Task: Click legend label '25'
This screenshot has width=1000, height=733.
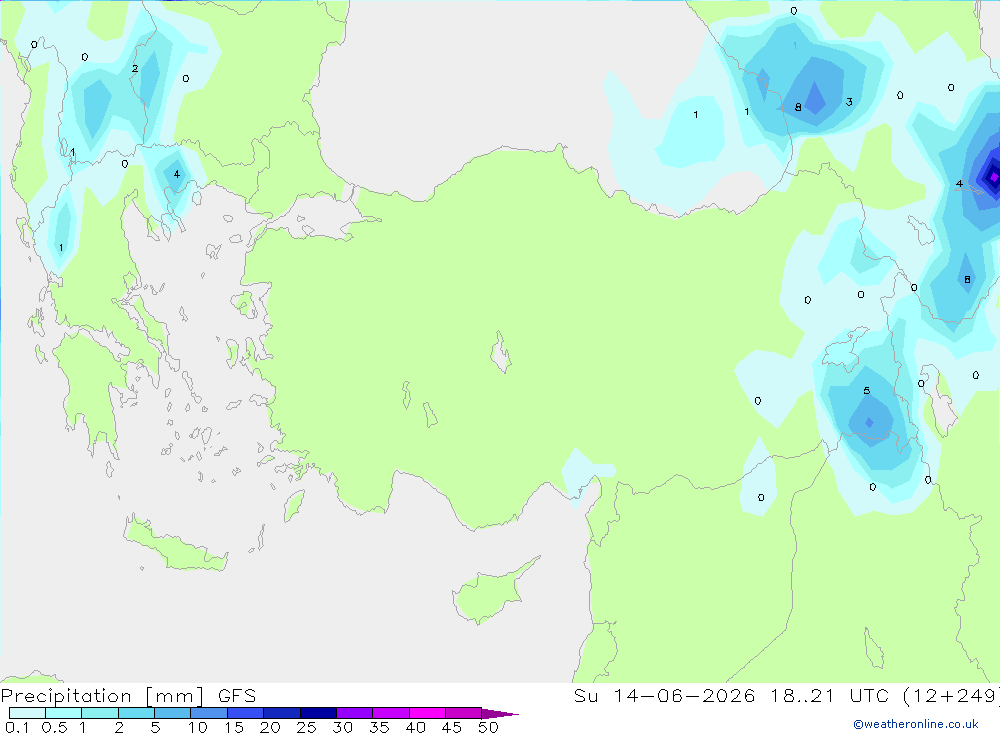Action: [306, 727]
